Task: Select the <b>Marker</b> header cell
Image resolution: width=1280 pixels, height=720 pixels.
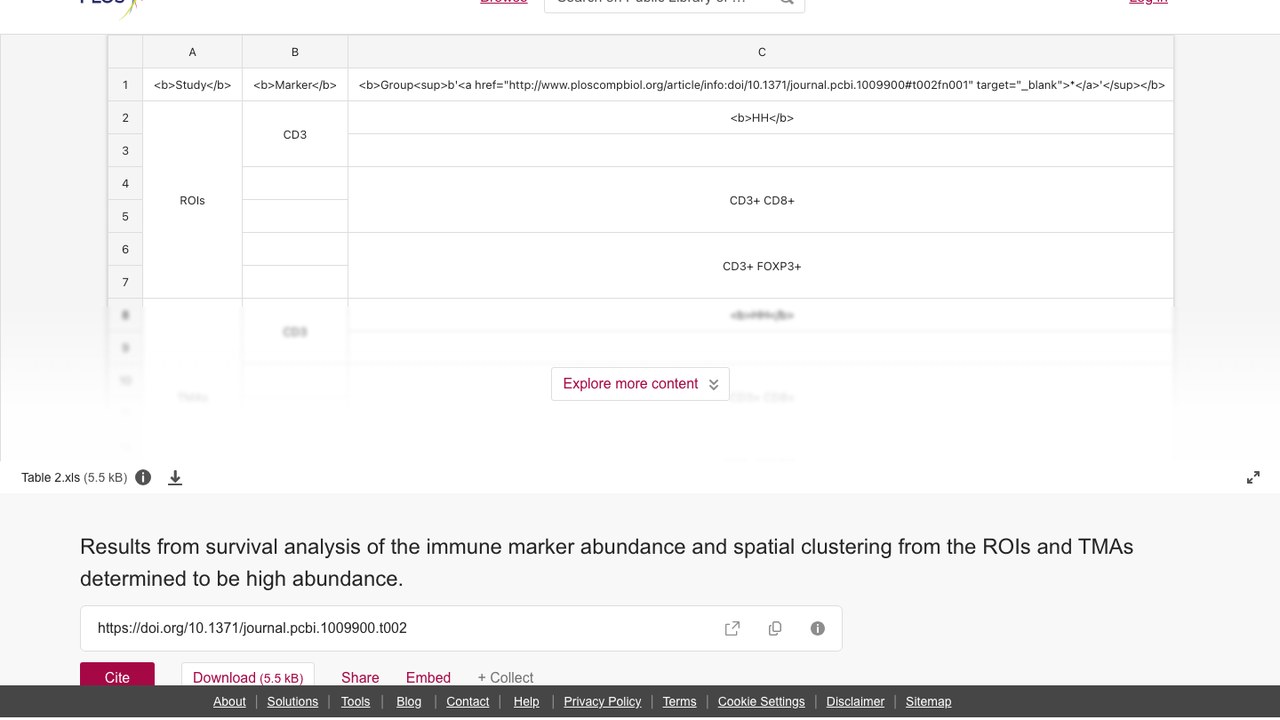Action: pos(295,85)
